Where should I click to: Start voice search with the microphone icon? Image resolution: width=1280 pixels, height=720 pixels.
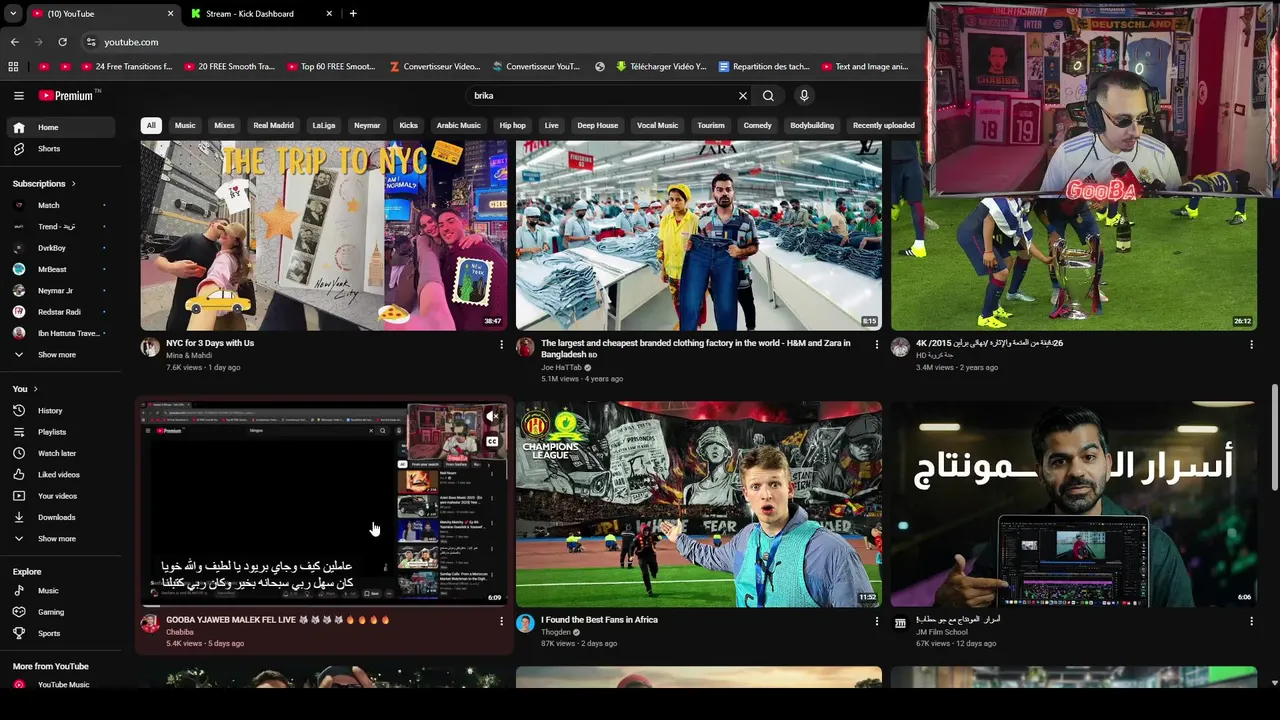click(x=804, y=96)
